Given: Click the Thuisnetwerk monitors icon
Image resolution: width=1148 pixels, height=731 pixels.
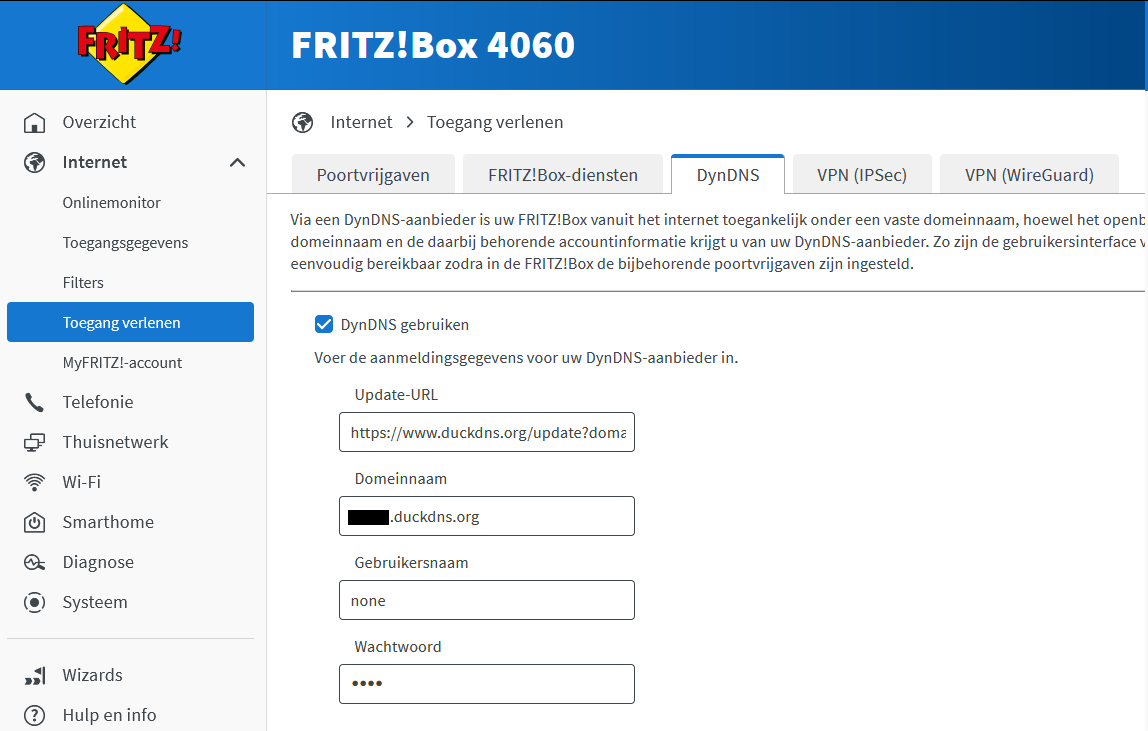Looking at the screenshot, I should pyautogui.click(x=34, y=442).
